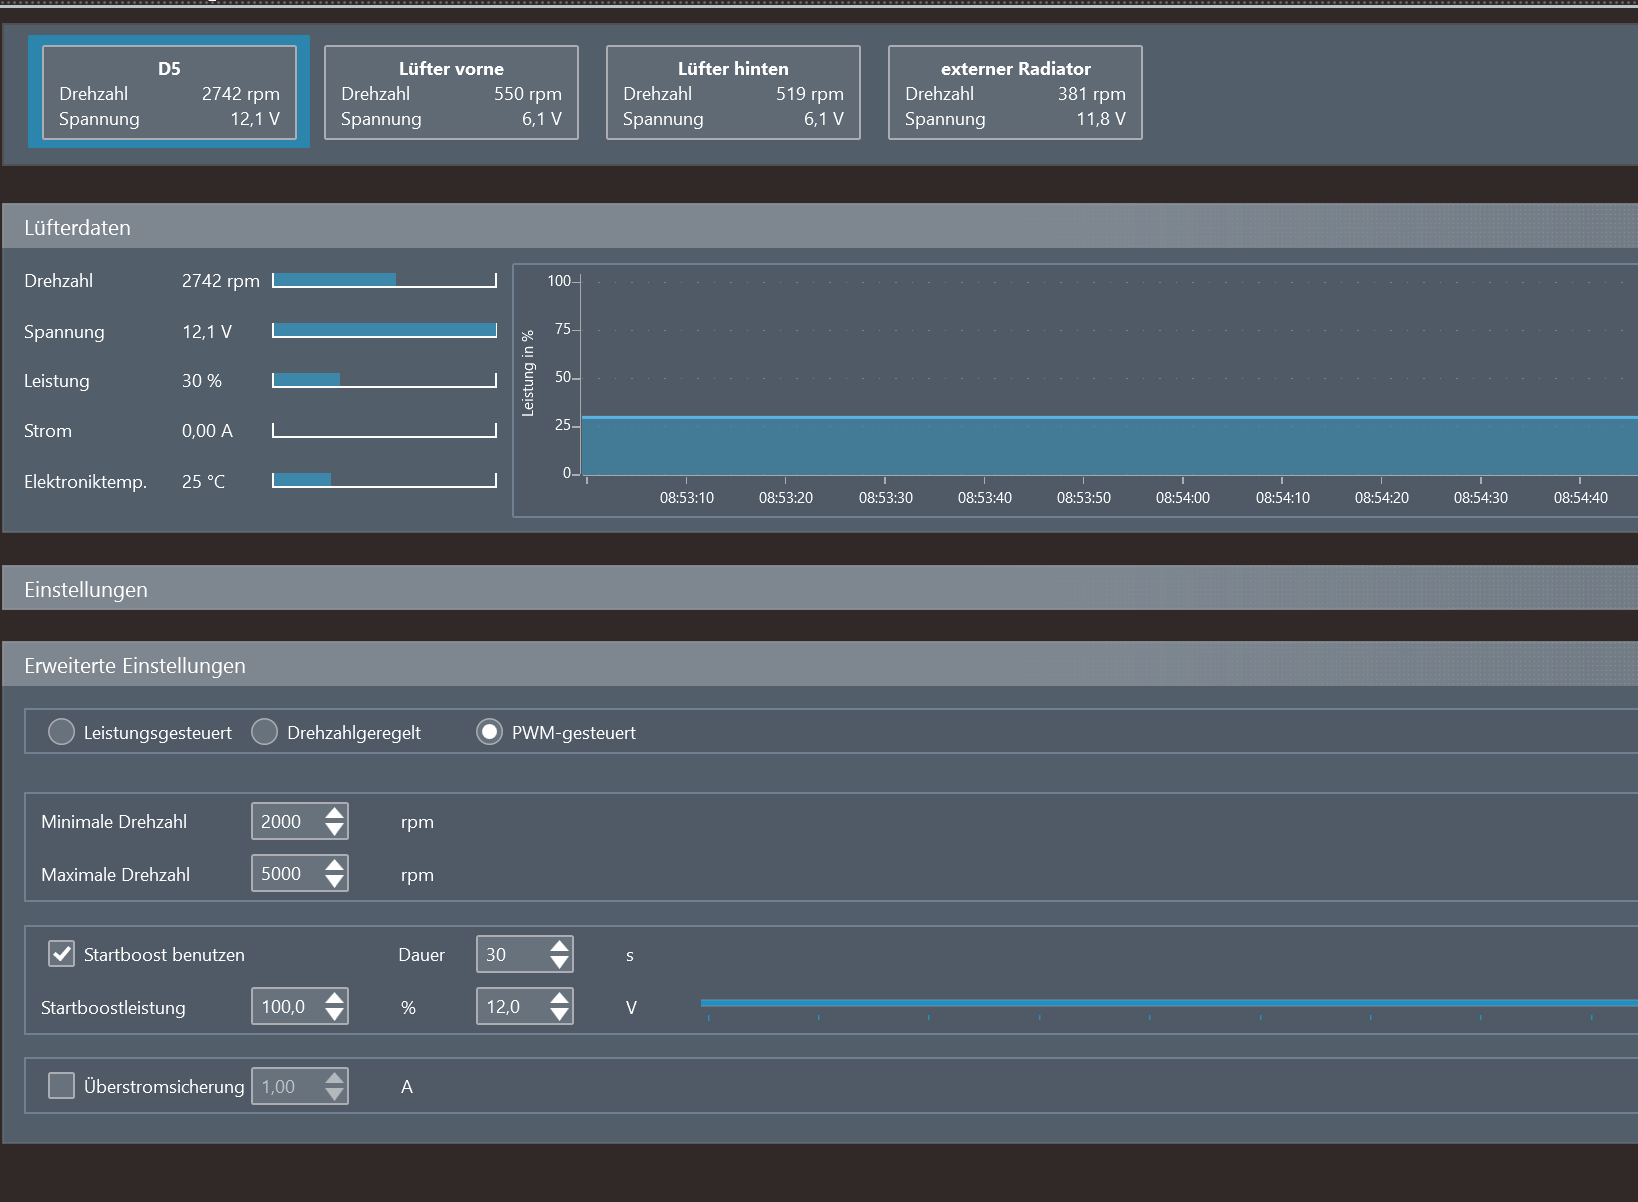Decrease Startboost voltage with the down arrow
The width and height of the screenshot is (1638, 1202).
[559, 1016]
